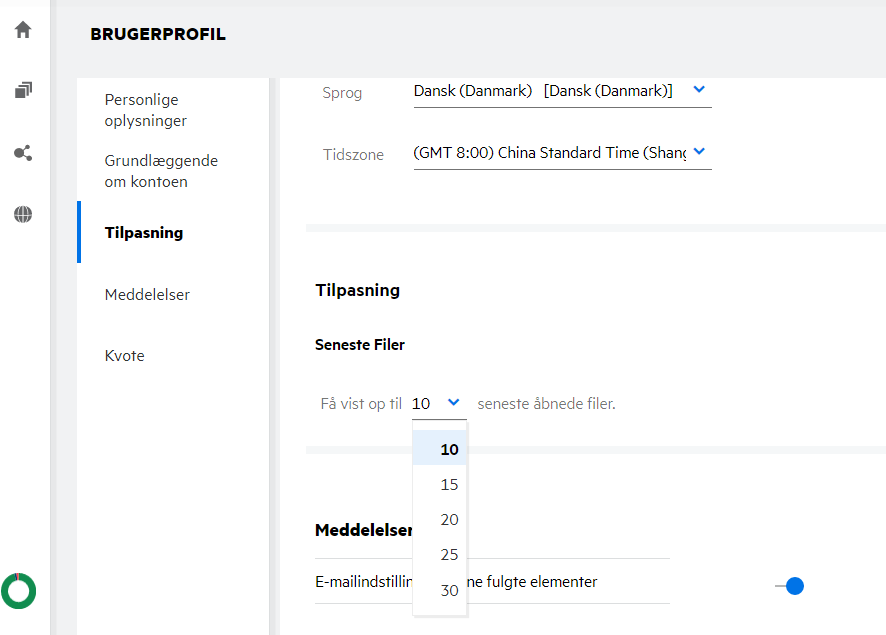
Task: Choose 20 recent files option
Action: click(449, 520)
